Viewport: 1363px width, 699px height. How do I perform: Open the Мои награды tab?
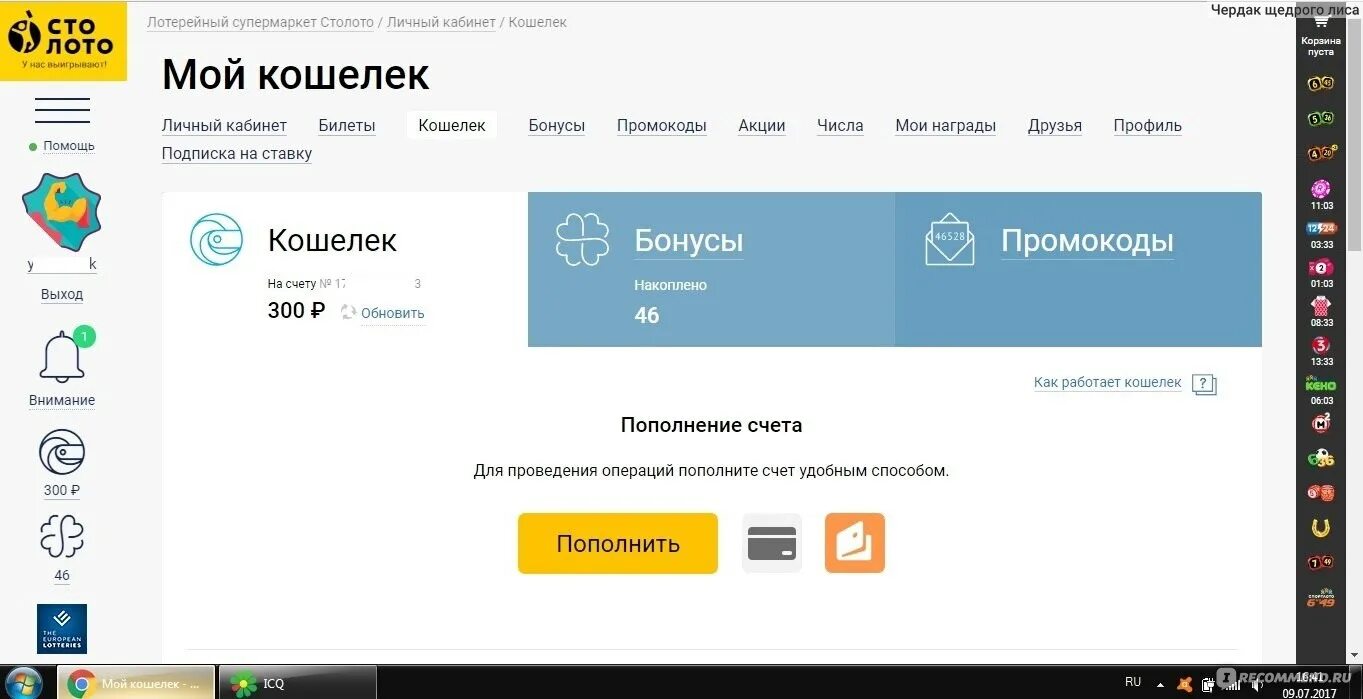[x=945, y=126]
